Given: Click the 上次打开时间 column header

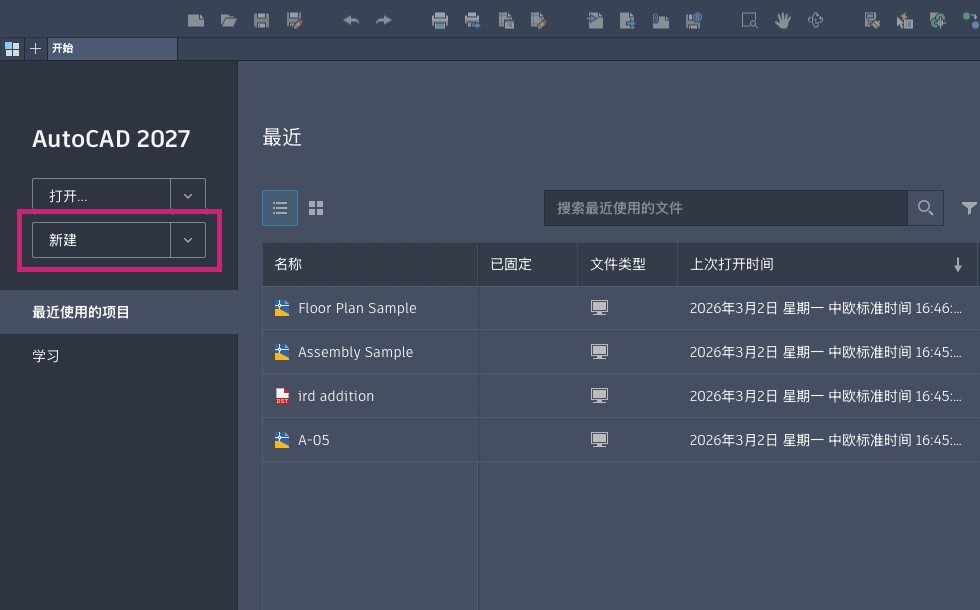Looking at the screenshot, I should [x=828, y=264].
